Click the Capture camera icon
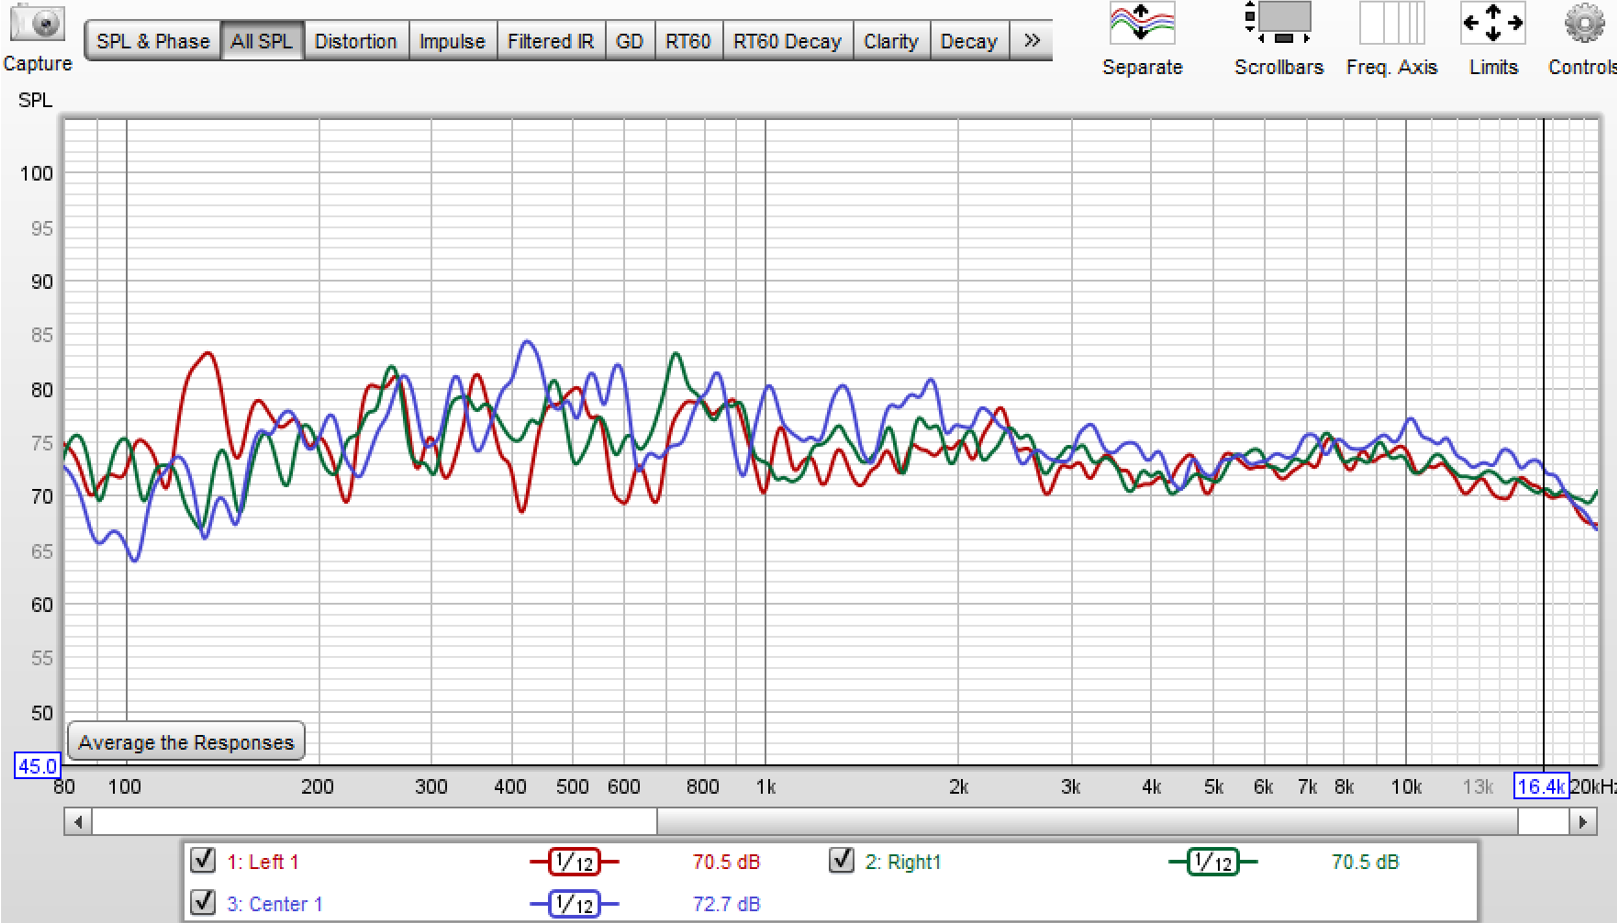Screen dimensions: 1617x923 37,24
